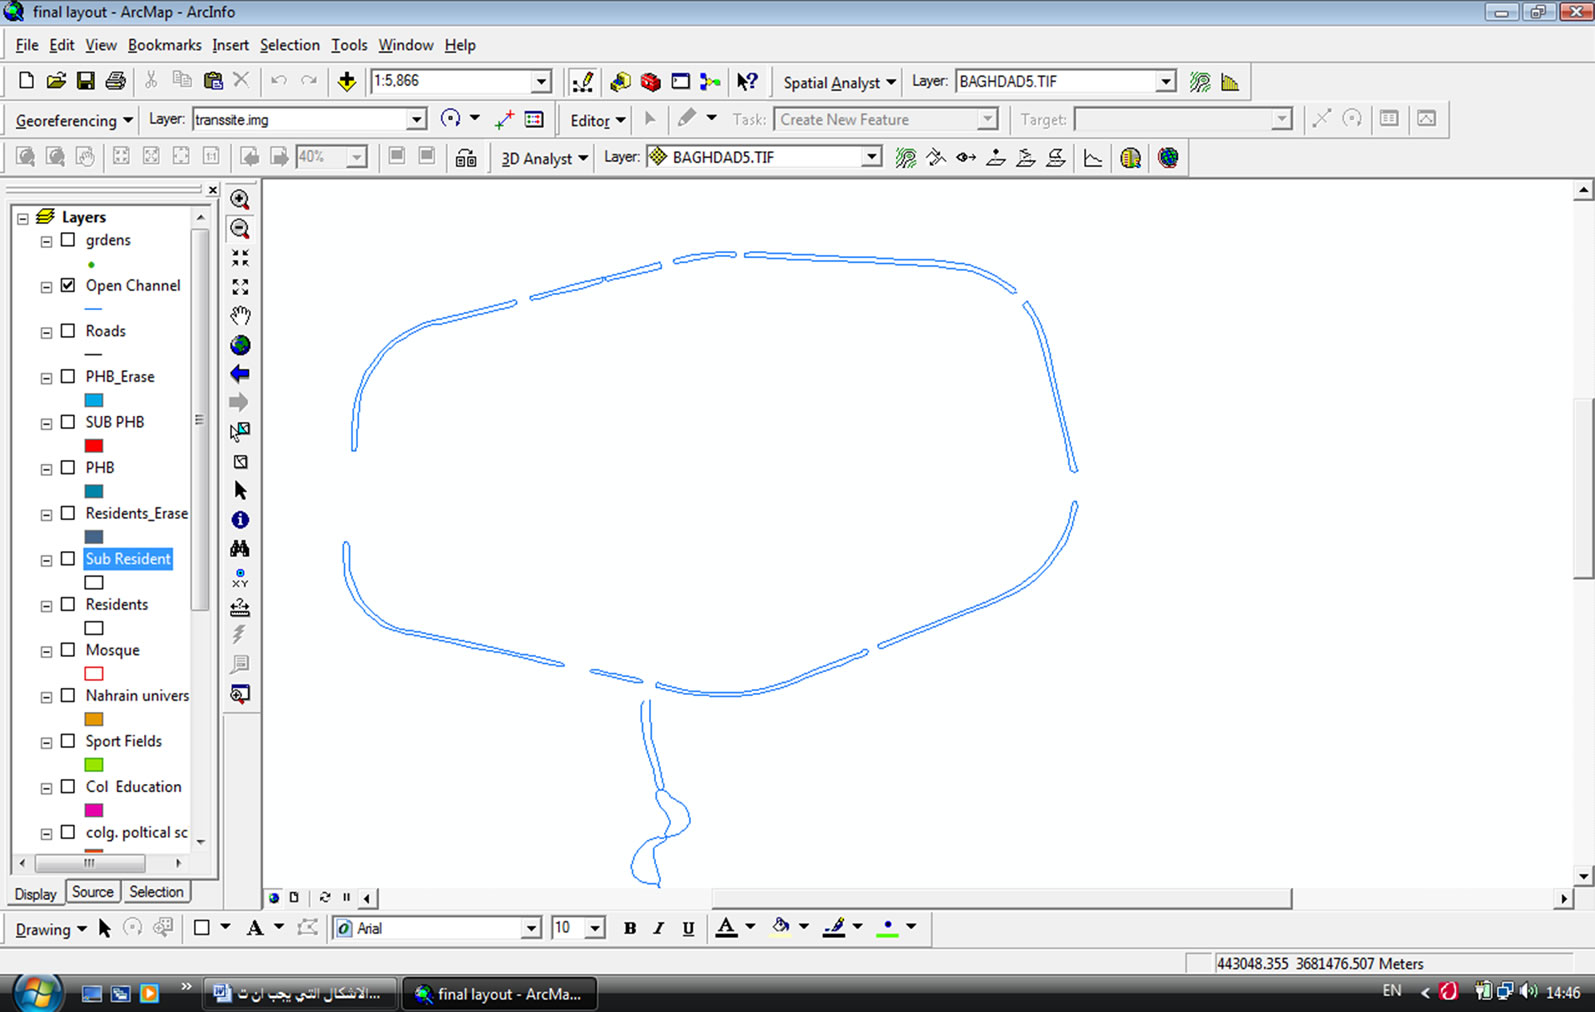Turn on the Roads layer

point(68,331)
